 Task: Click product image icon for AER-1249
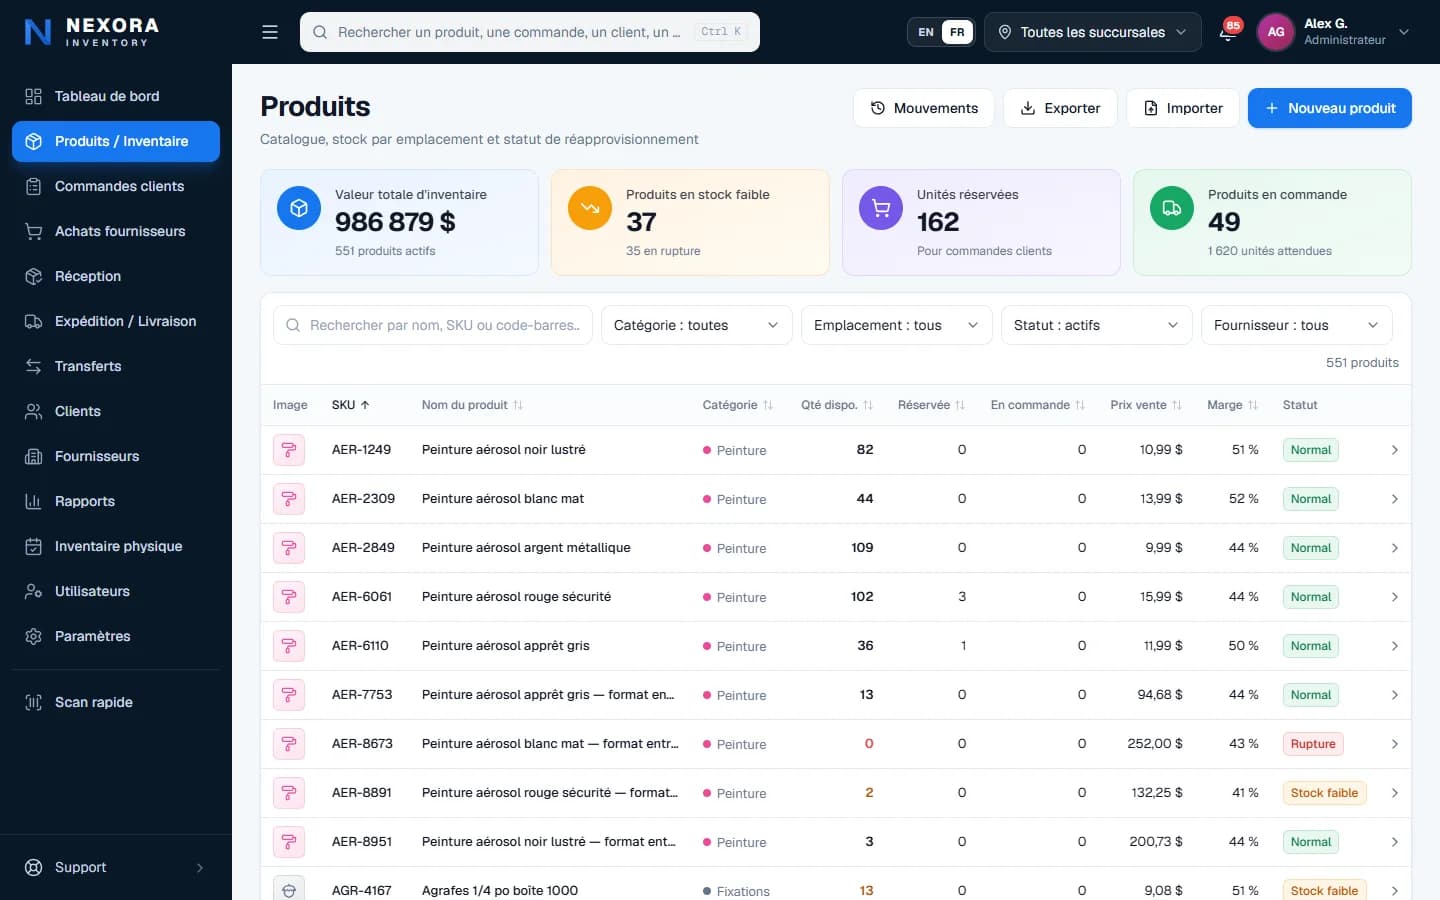(x=289, y=450)
